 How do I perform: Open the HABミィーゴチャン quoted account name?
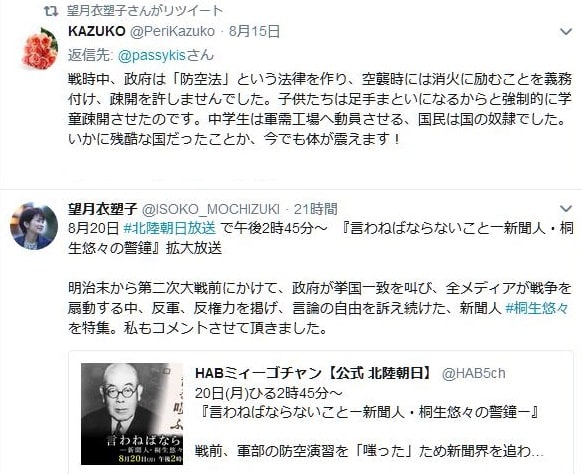pos(314,373)
